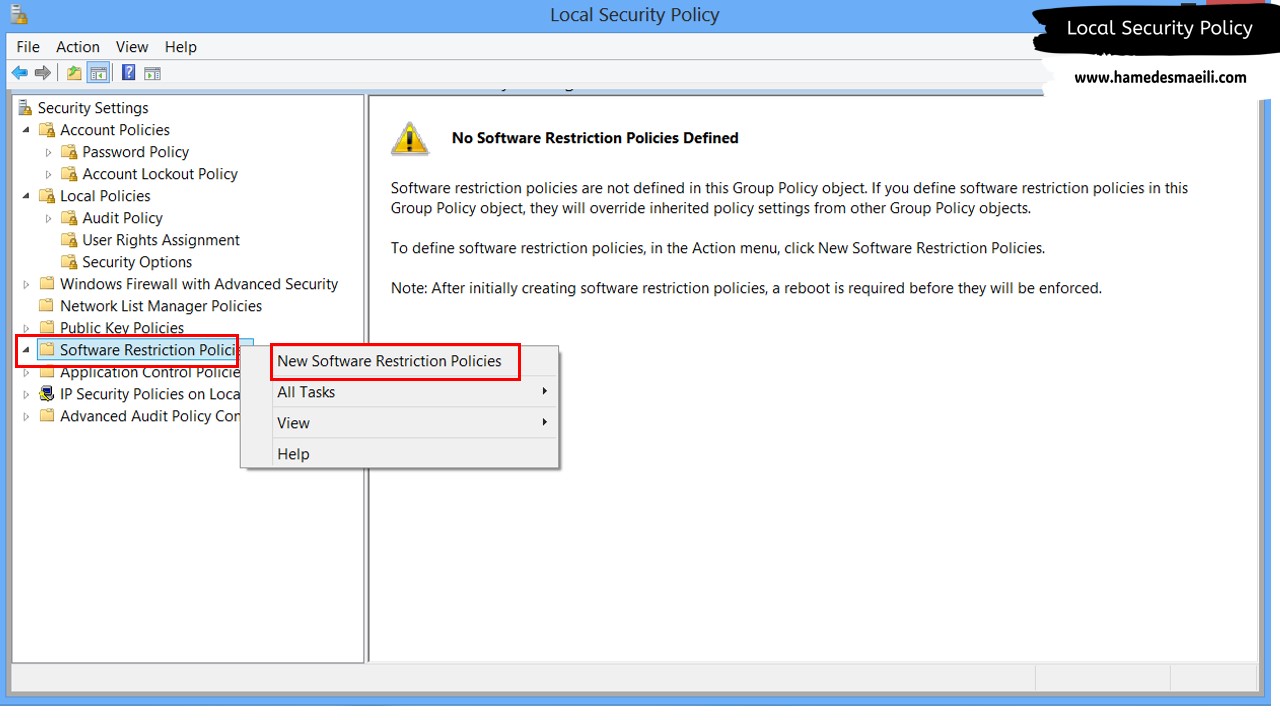This screenshot has height=720, width=1280.
Task: Select Network List Manager Policies label
Action: point(161,306)
